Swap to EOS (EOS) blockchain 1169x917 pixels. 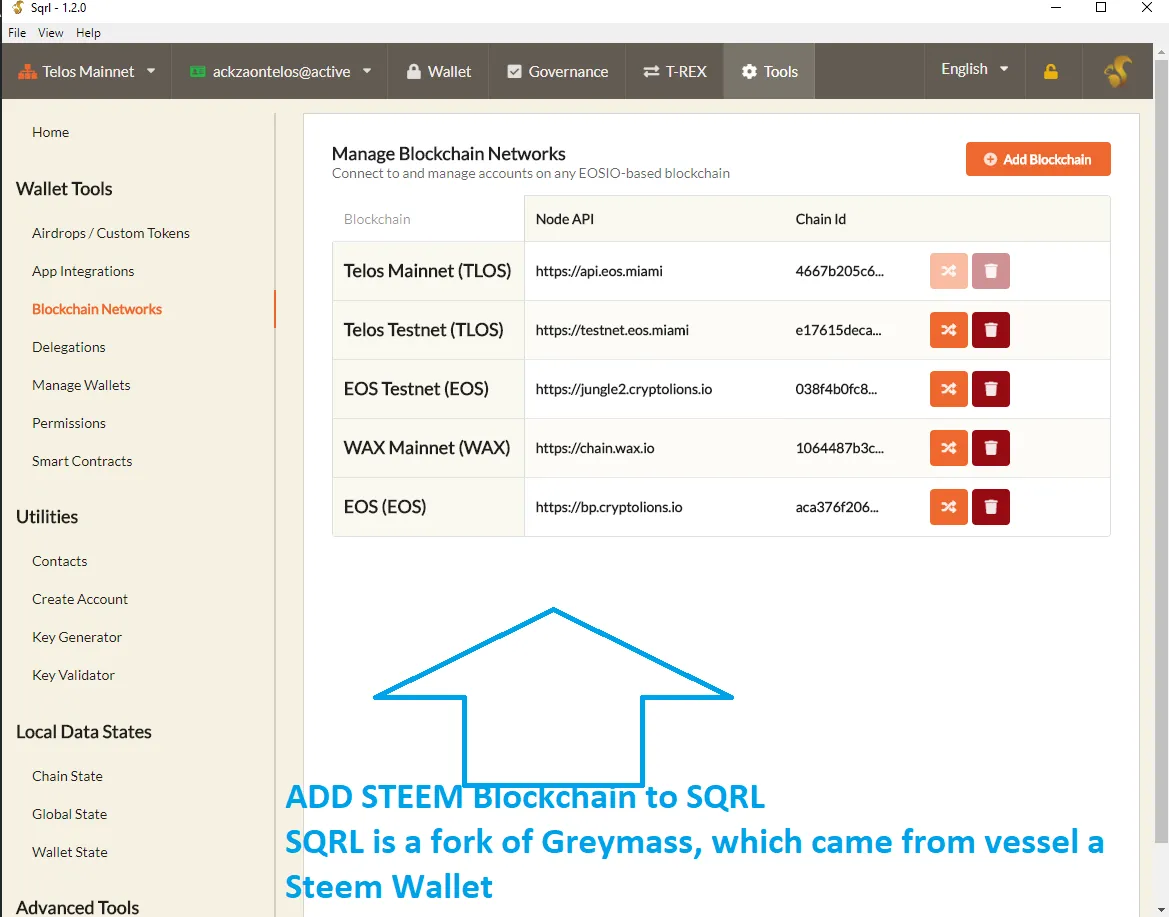point(948,506)
